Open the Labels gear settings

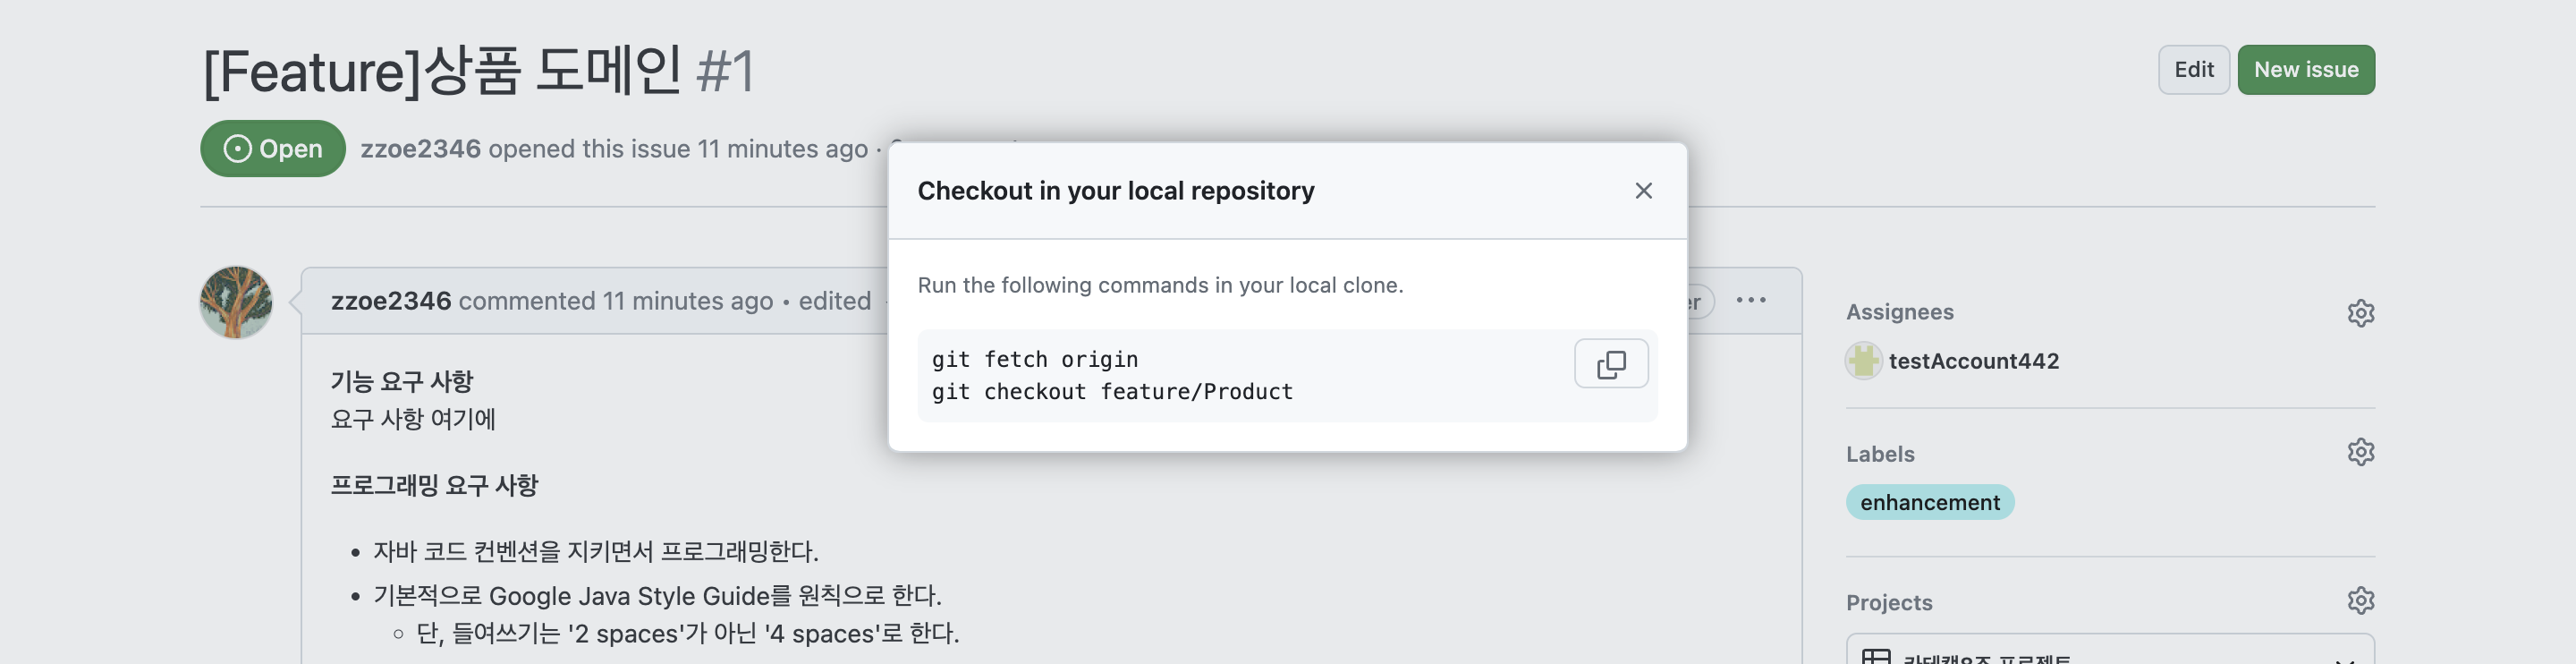(2360, 453)
